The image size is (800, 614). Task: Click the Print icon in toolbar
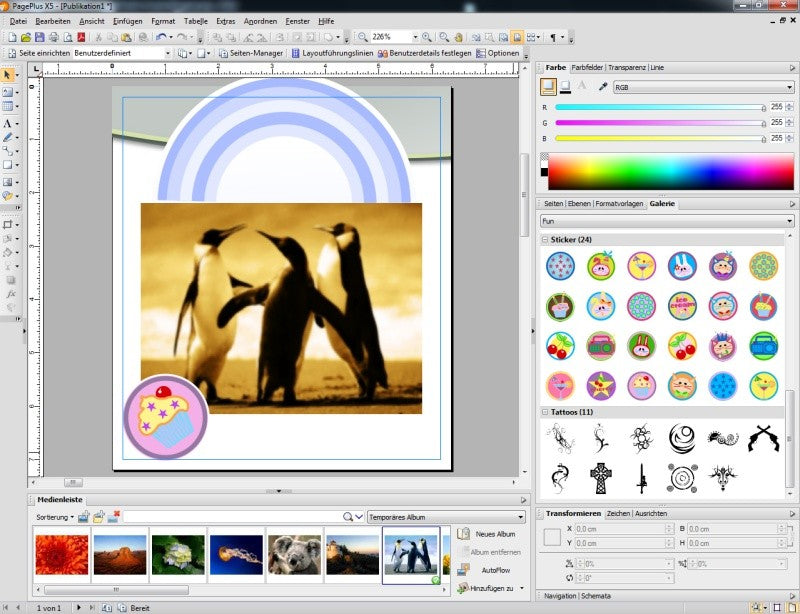point(54,37)
